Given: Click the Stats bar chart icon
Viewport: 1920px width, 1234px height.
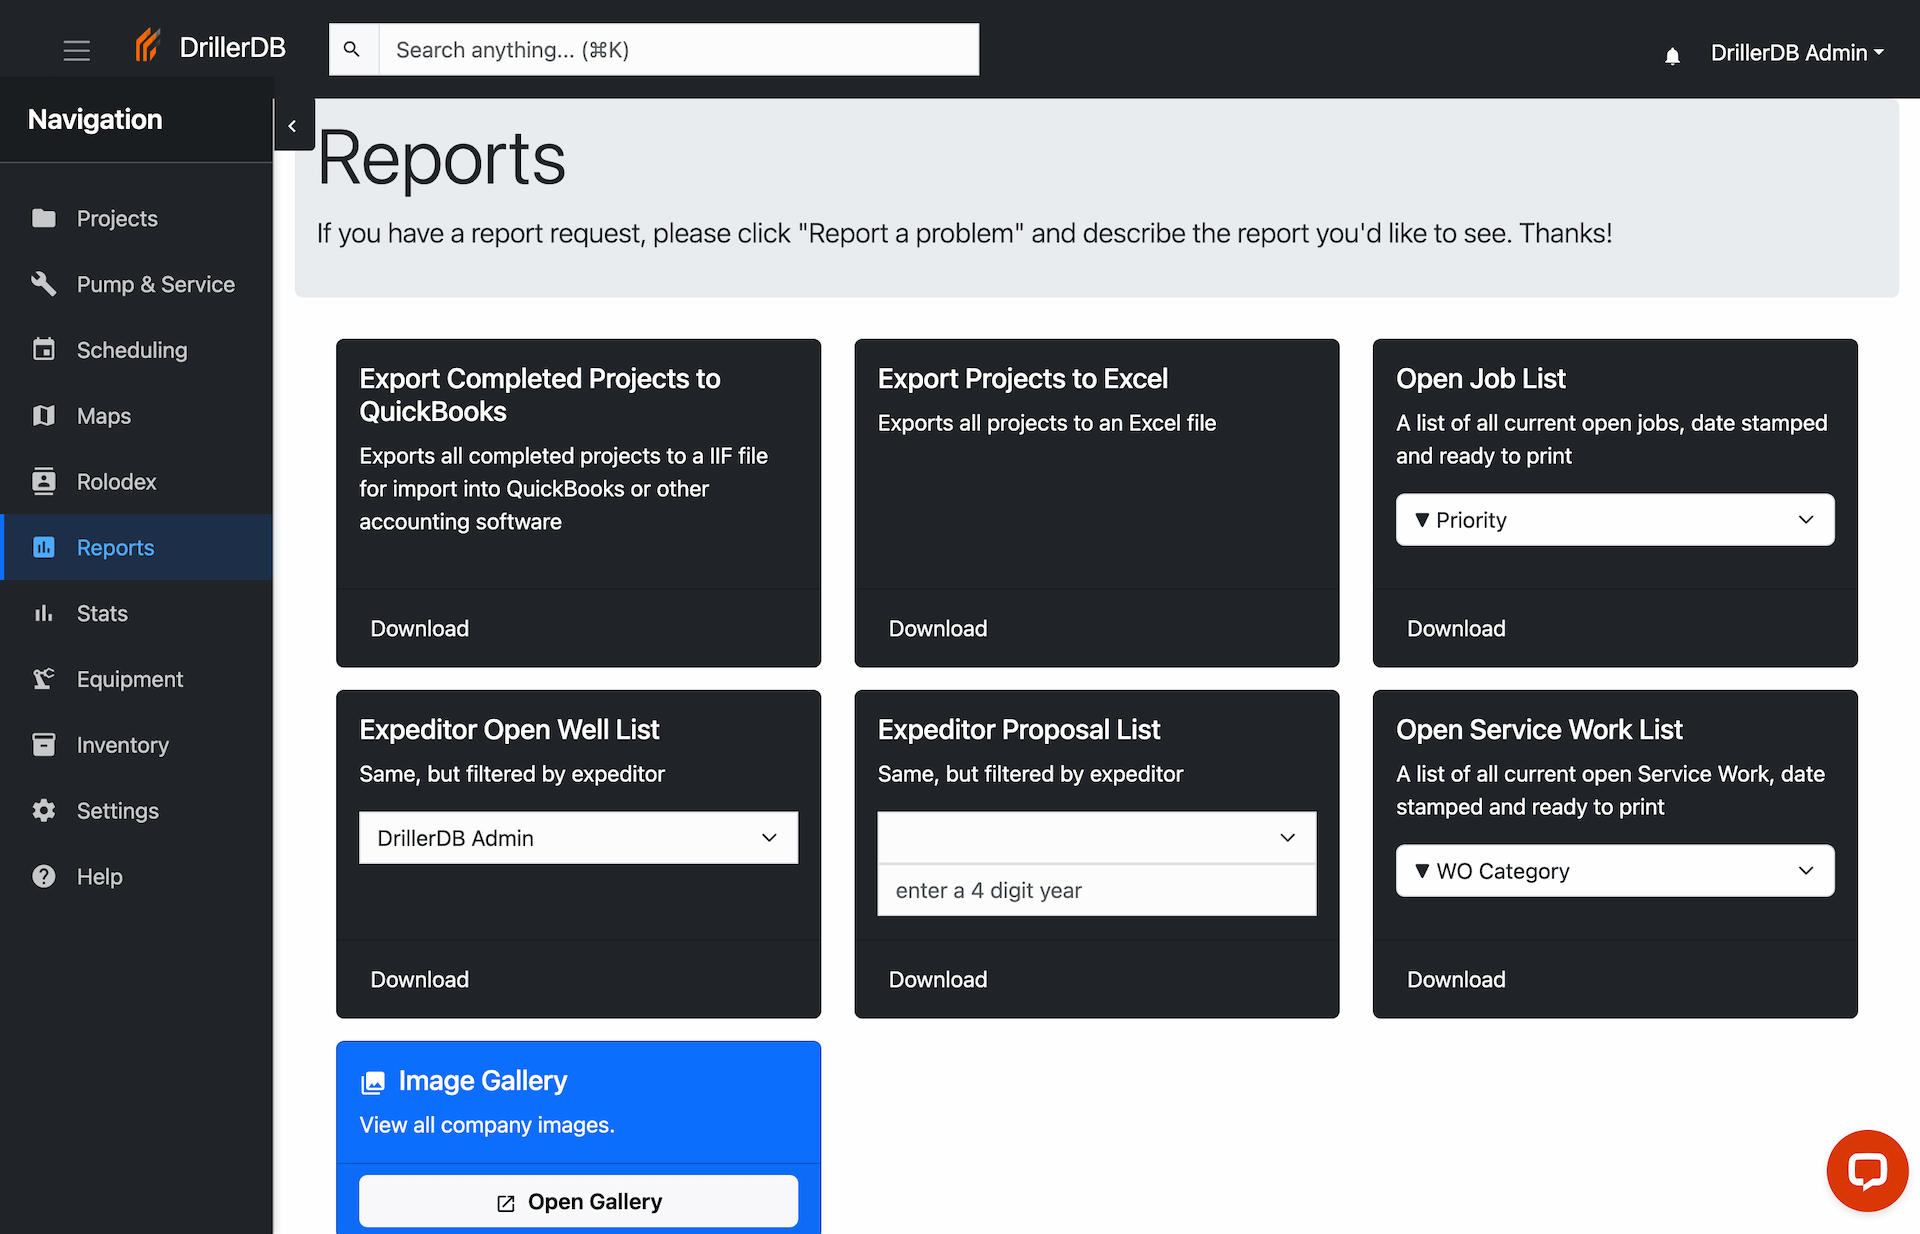Looking at the screenshot, I should pos(45,613).
